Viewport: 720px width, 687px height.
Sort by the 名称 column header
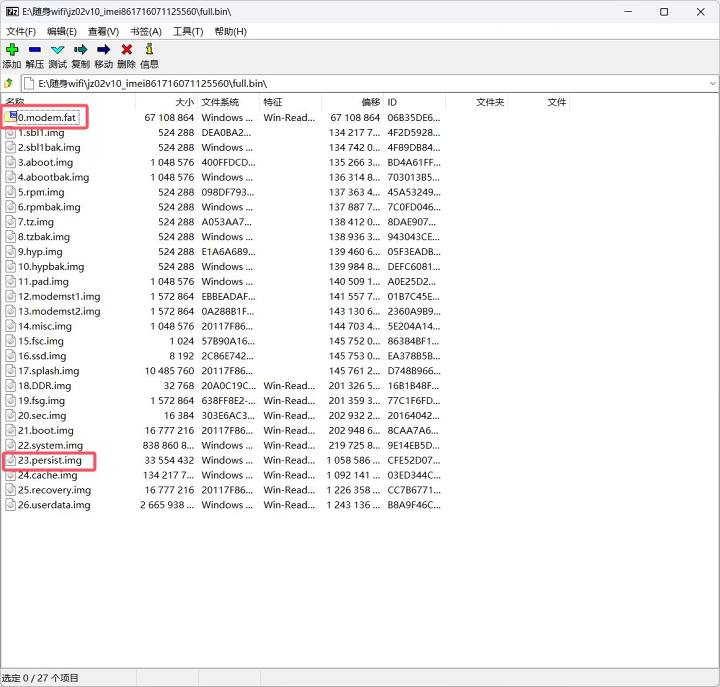[x=68, y=102]
